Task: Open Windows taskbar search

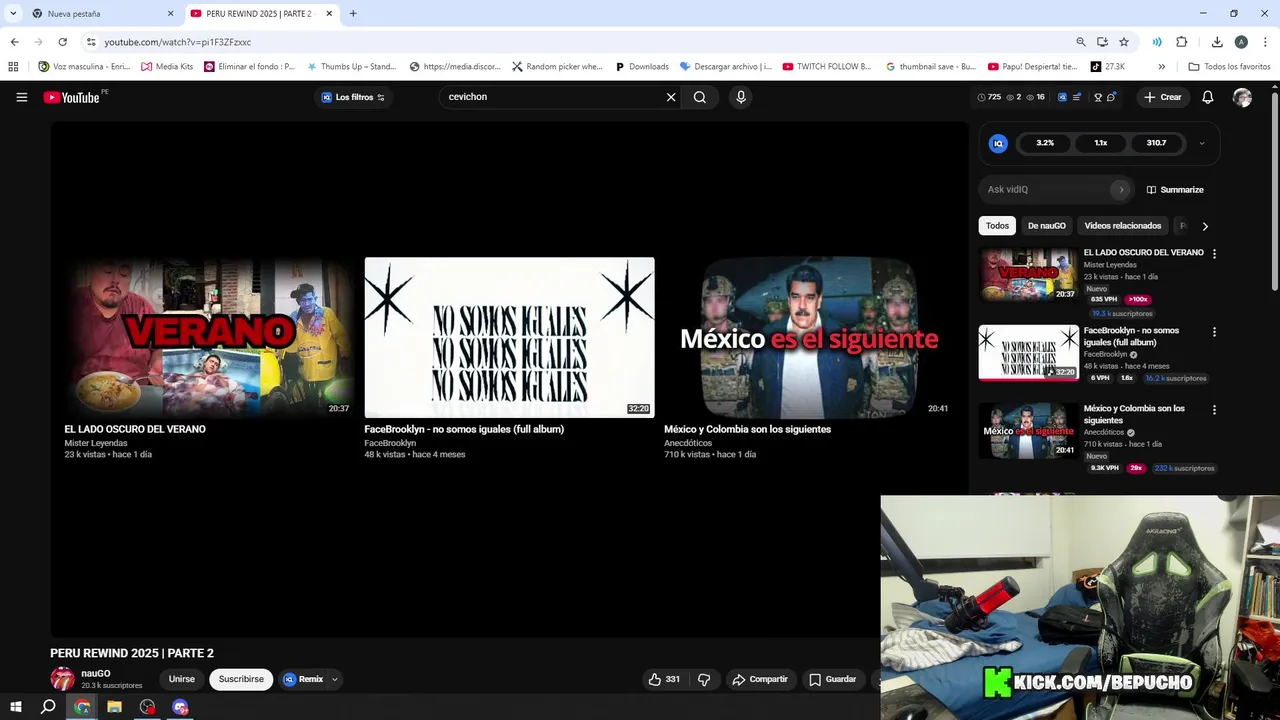Action: point(48,707)
